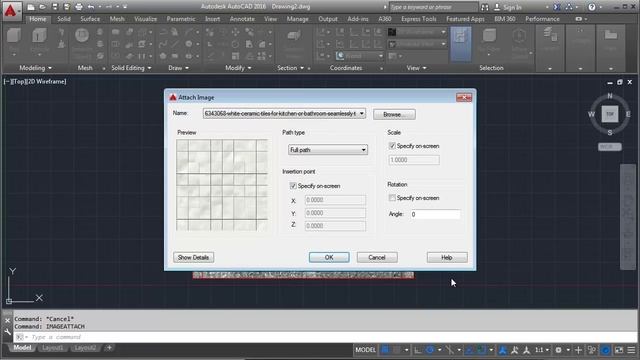Toggle Polar Tracking in status bar

(x=430, y=350)
